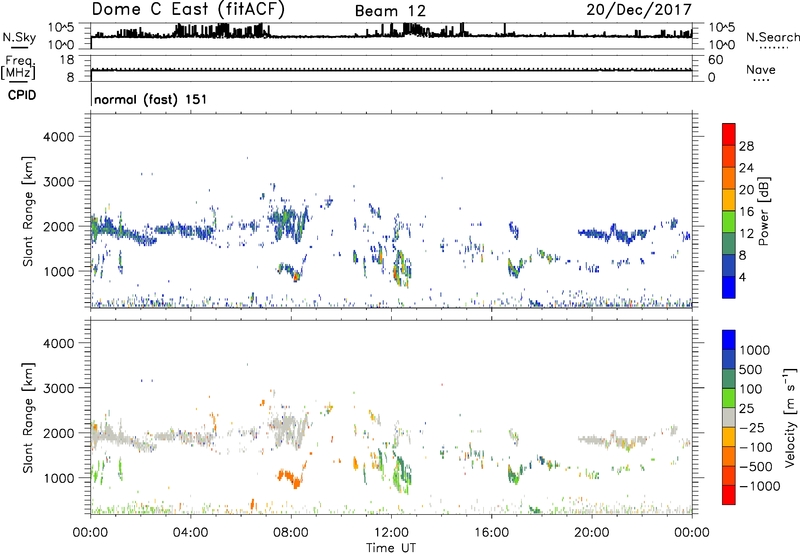Click the 'Slant Range [km]' label of the power panel

[x=28, y=211]
